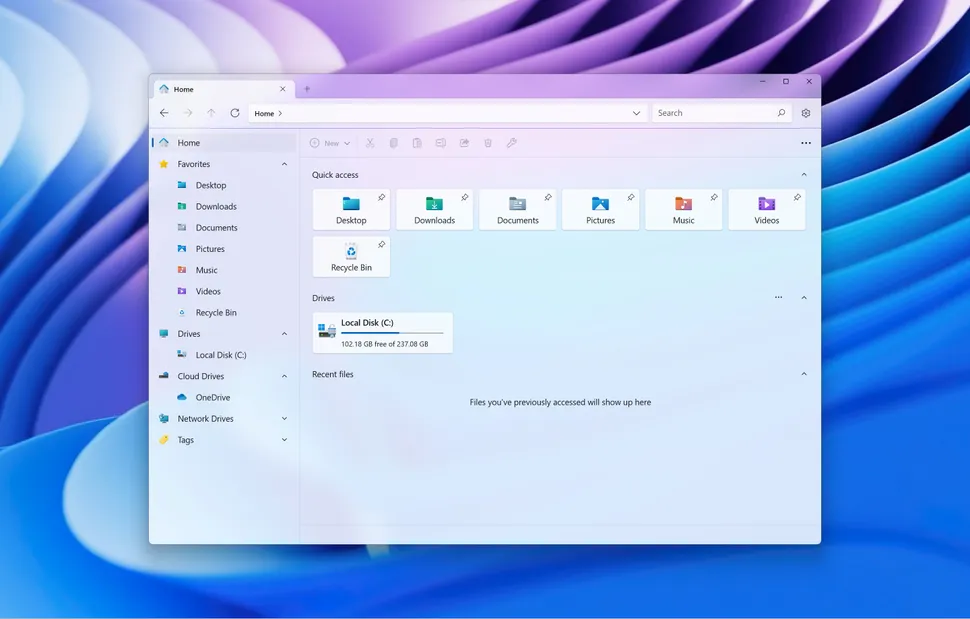
Task: Unpin the Downloads tile from Quick access
Action: tap(463, 195)
